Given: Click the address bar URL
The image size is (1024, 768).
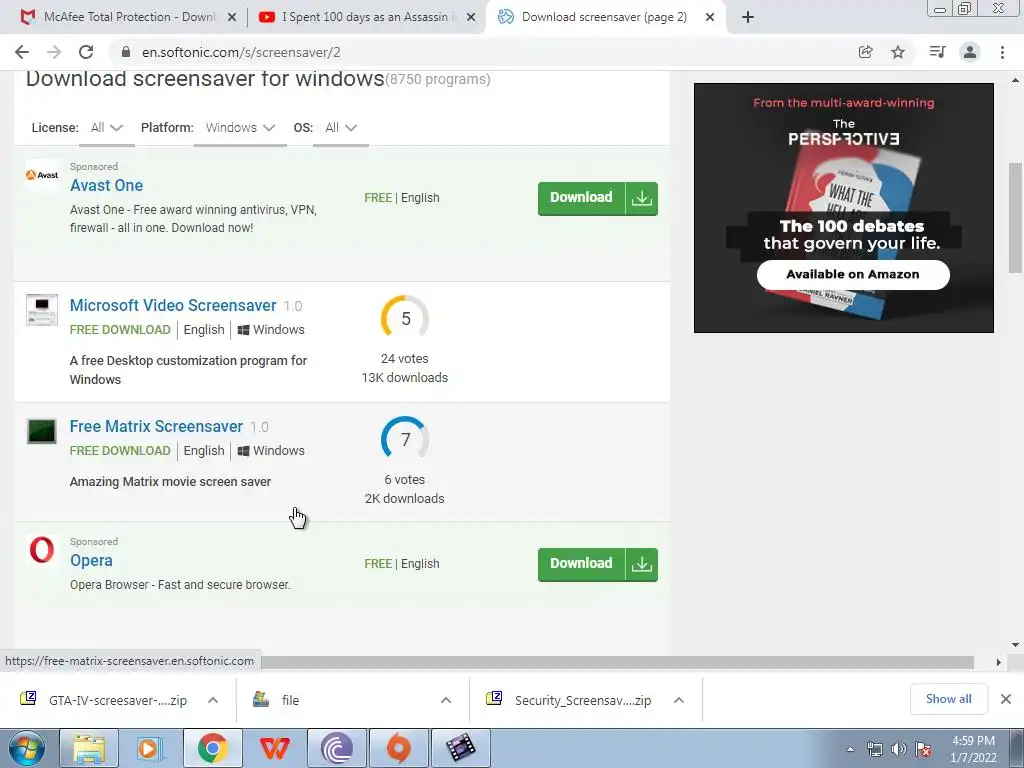Looking at the screenshot, I should [x=241, y=52].
